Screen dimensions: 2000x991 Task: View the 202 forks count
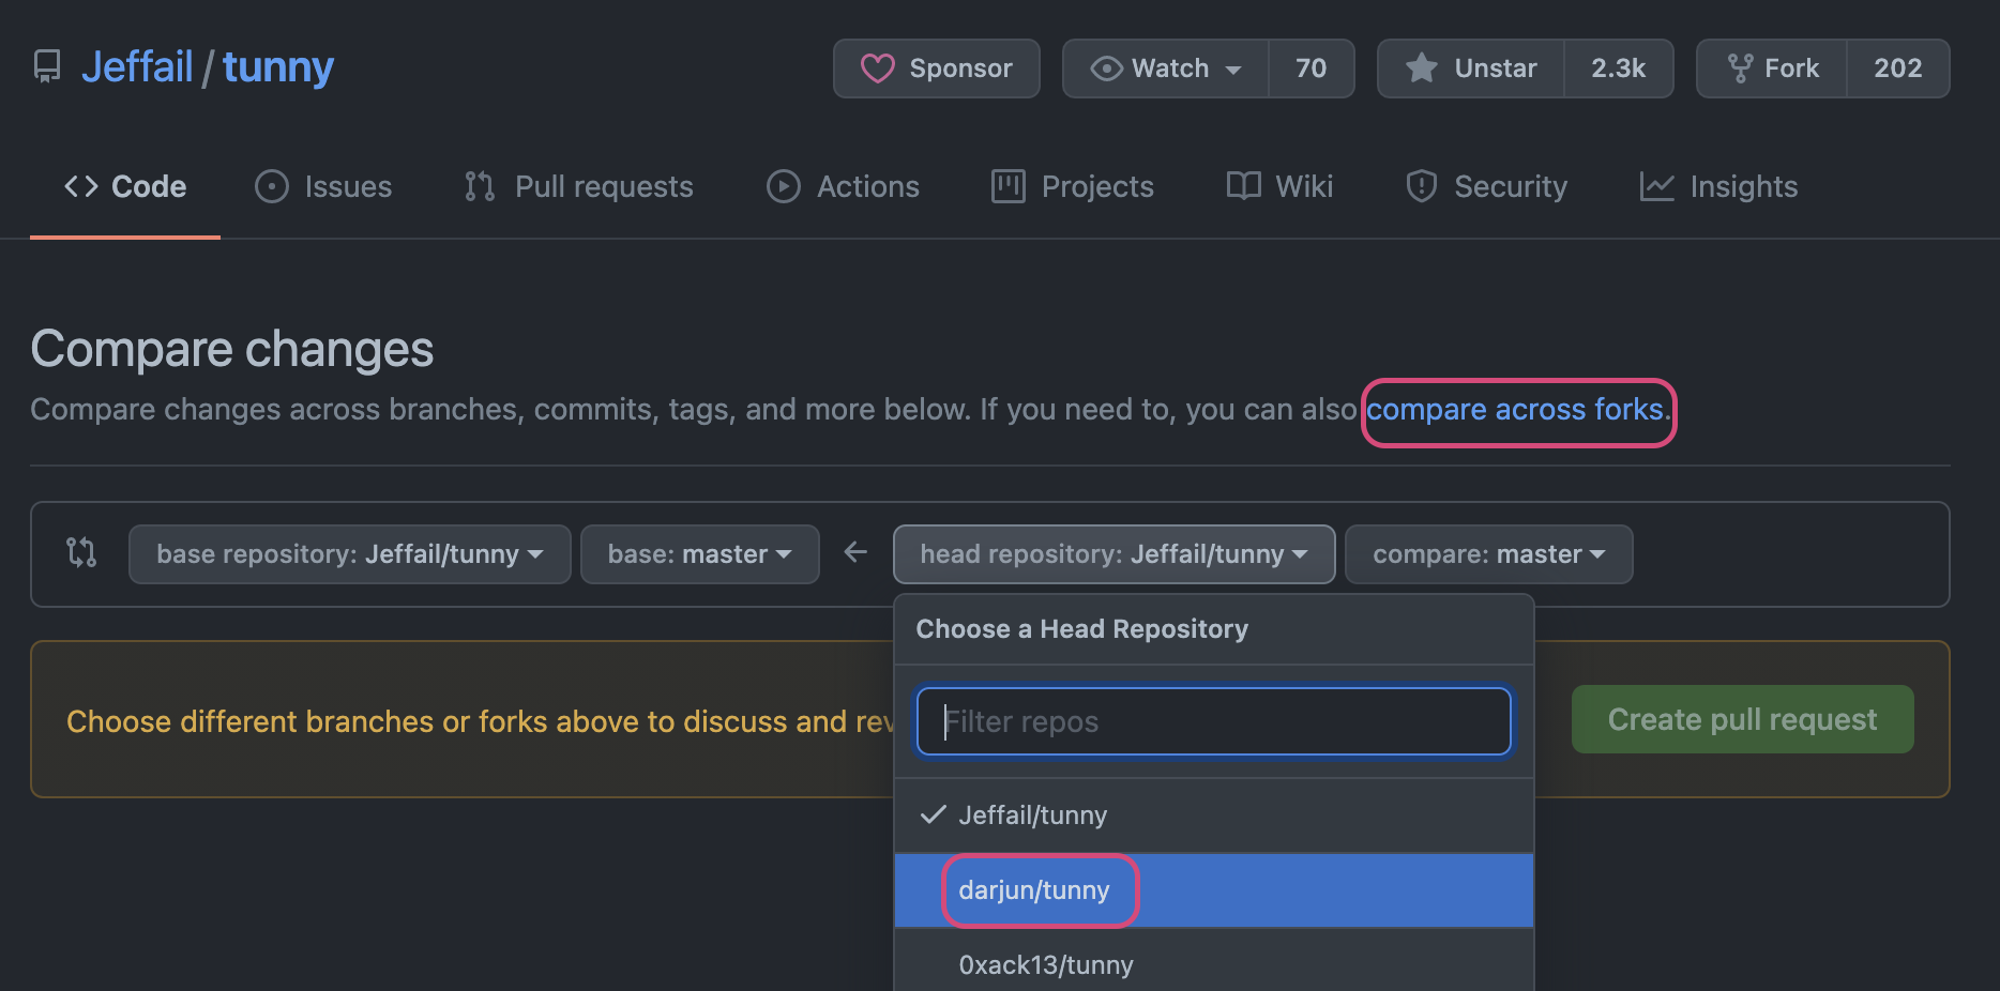pyautogui.click(x=1898, y=68)
